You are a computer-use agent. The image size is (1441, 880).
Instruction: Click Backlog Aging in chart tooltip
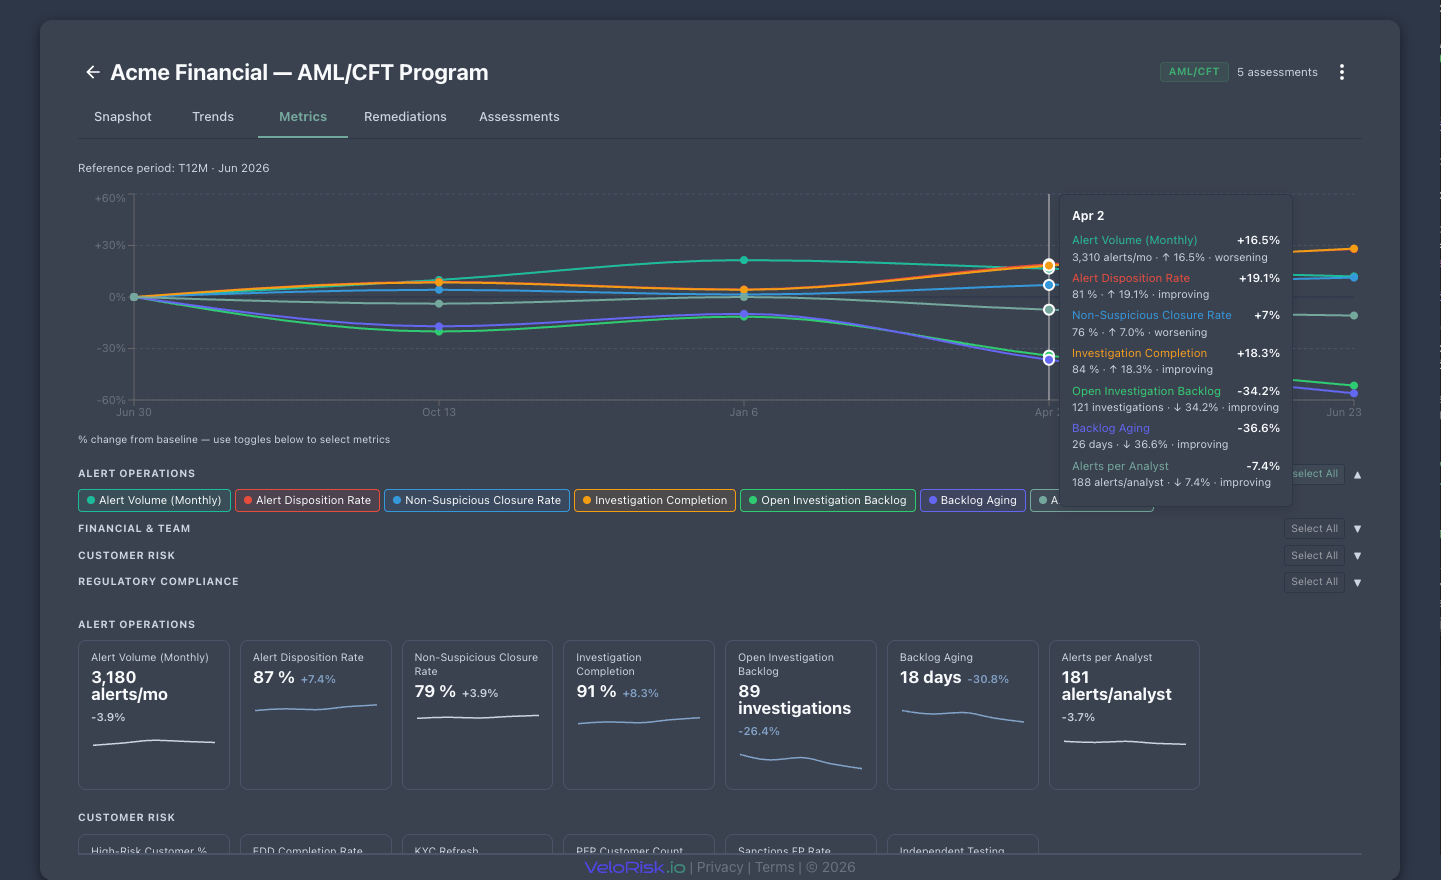coord(1111,428)
